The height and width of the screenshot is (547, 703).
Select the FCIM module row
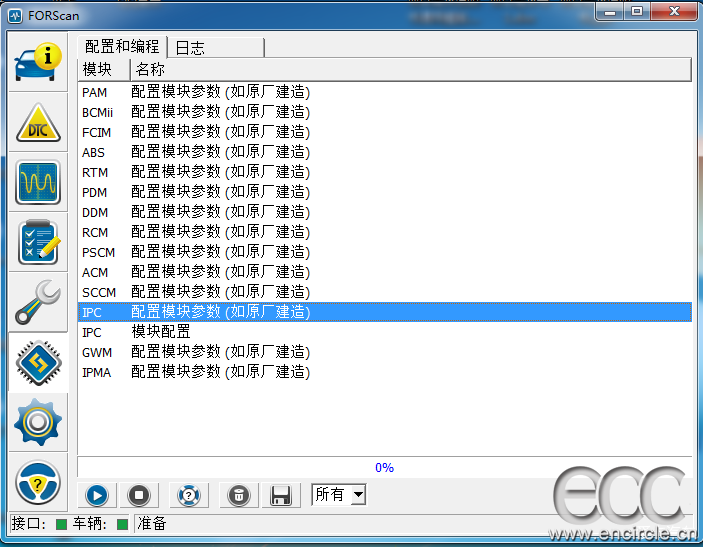pyautogui.click(x=385, y=132)
